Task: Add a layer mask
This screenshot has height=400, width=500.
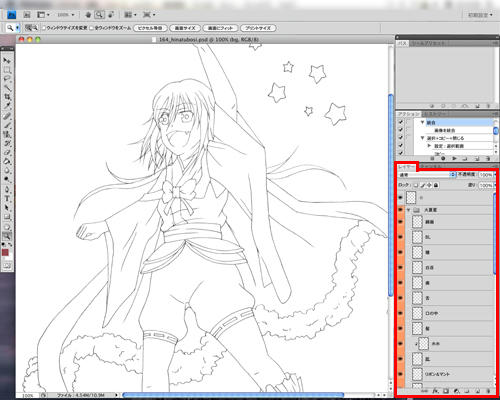Action: [446, 391]
